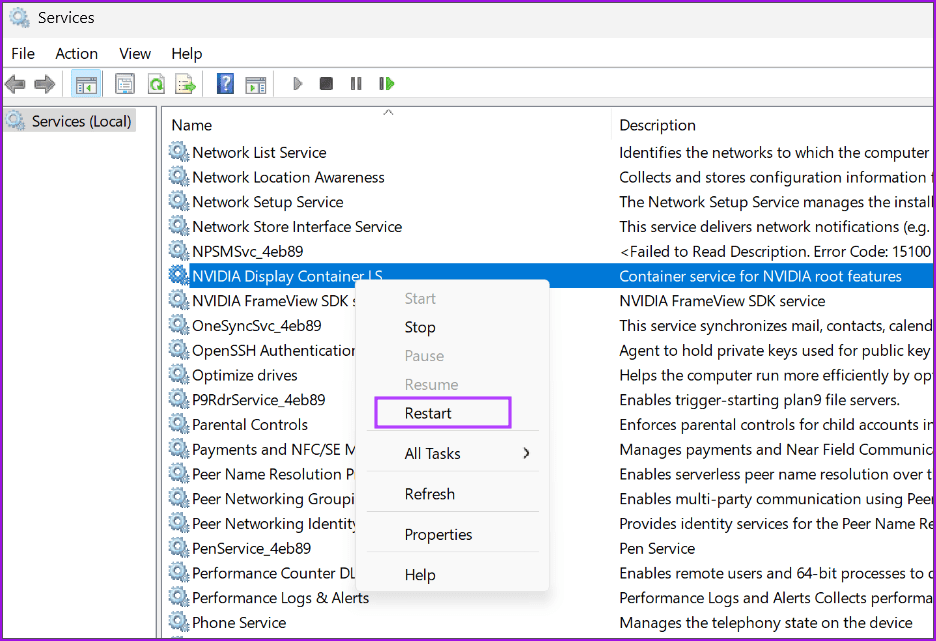Screen dimensions: 936x641
Task: Click the Back arrow toolbar icon
Action: 15,84
